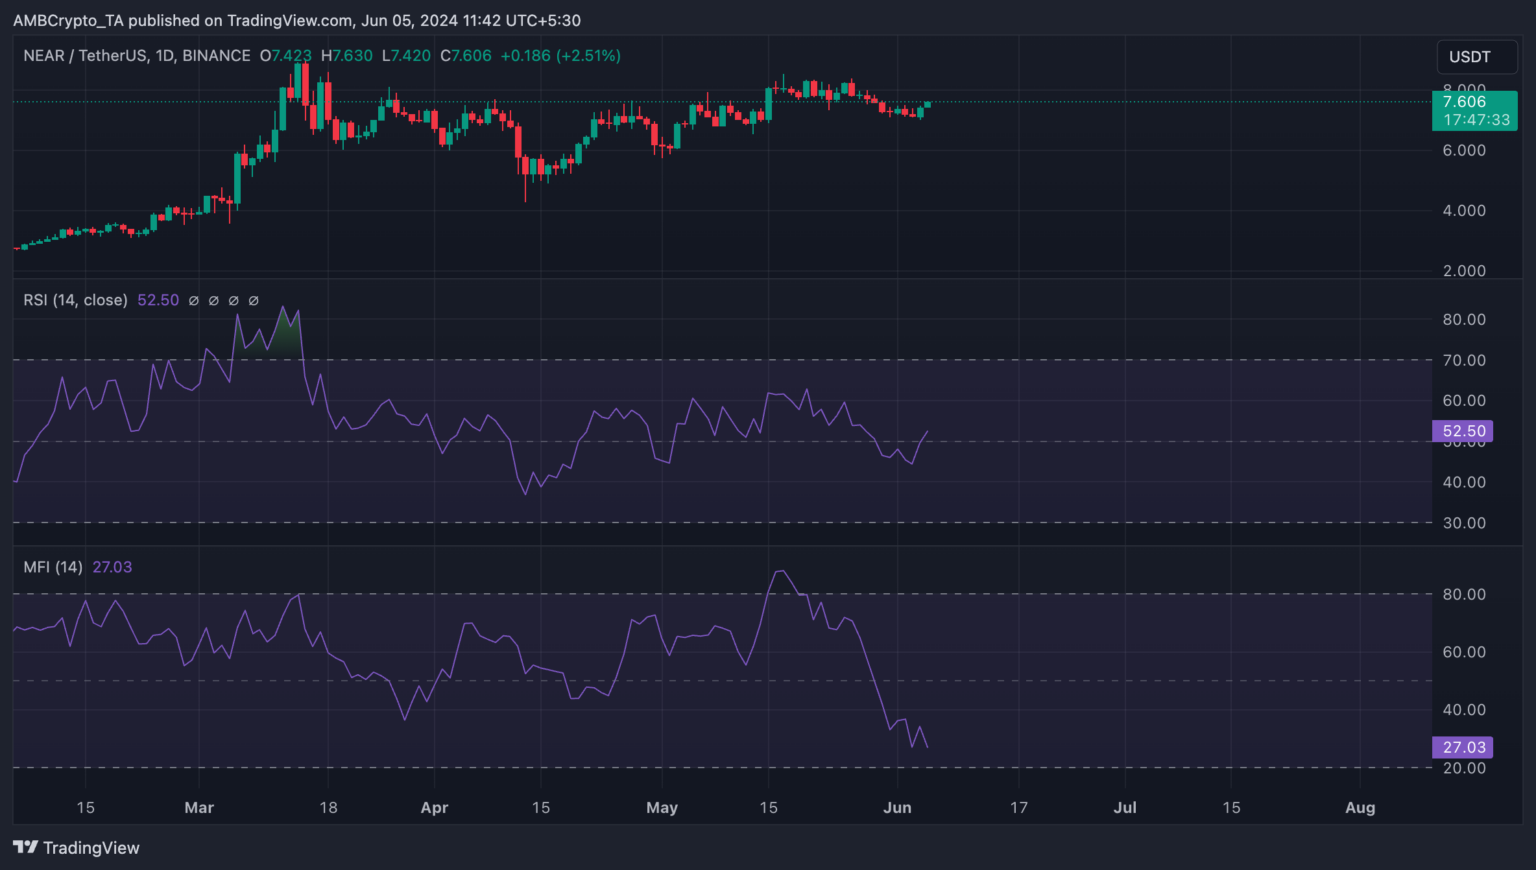Click second ∅ symbol in RSI legend
The width and height of the screenshot is (1536, 870).
coord(214,300)
